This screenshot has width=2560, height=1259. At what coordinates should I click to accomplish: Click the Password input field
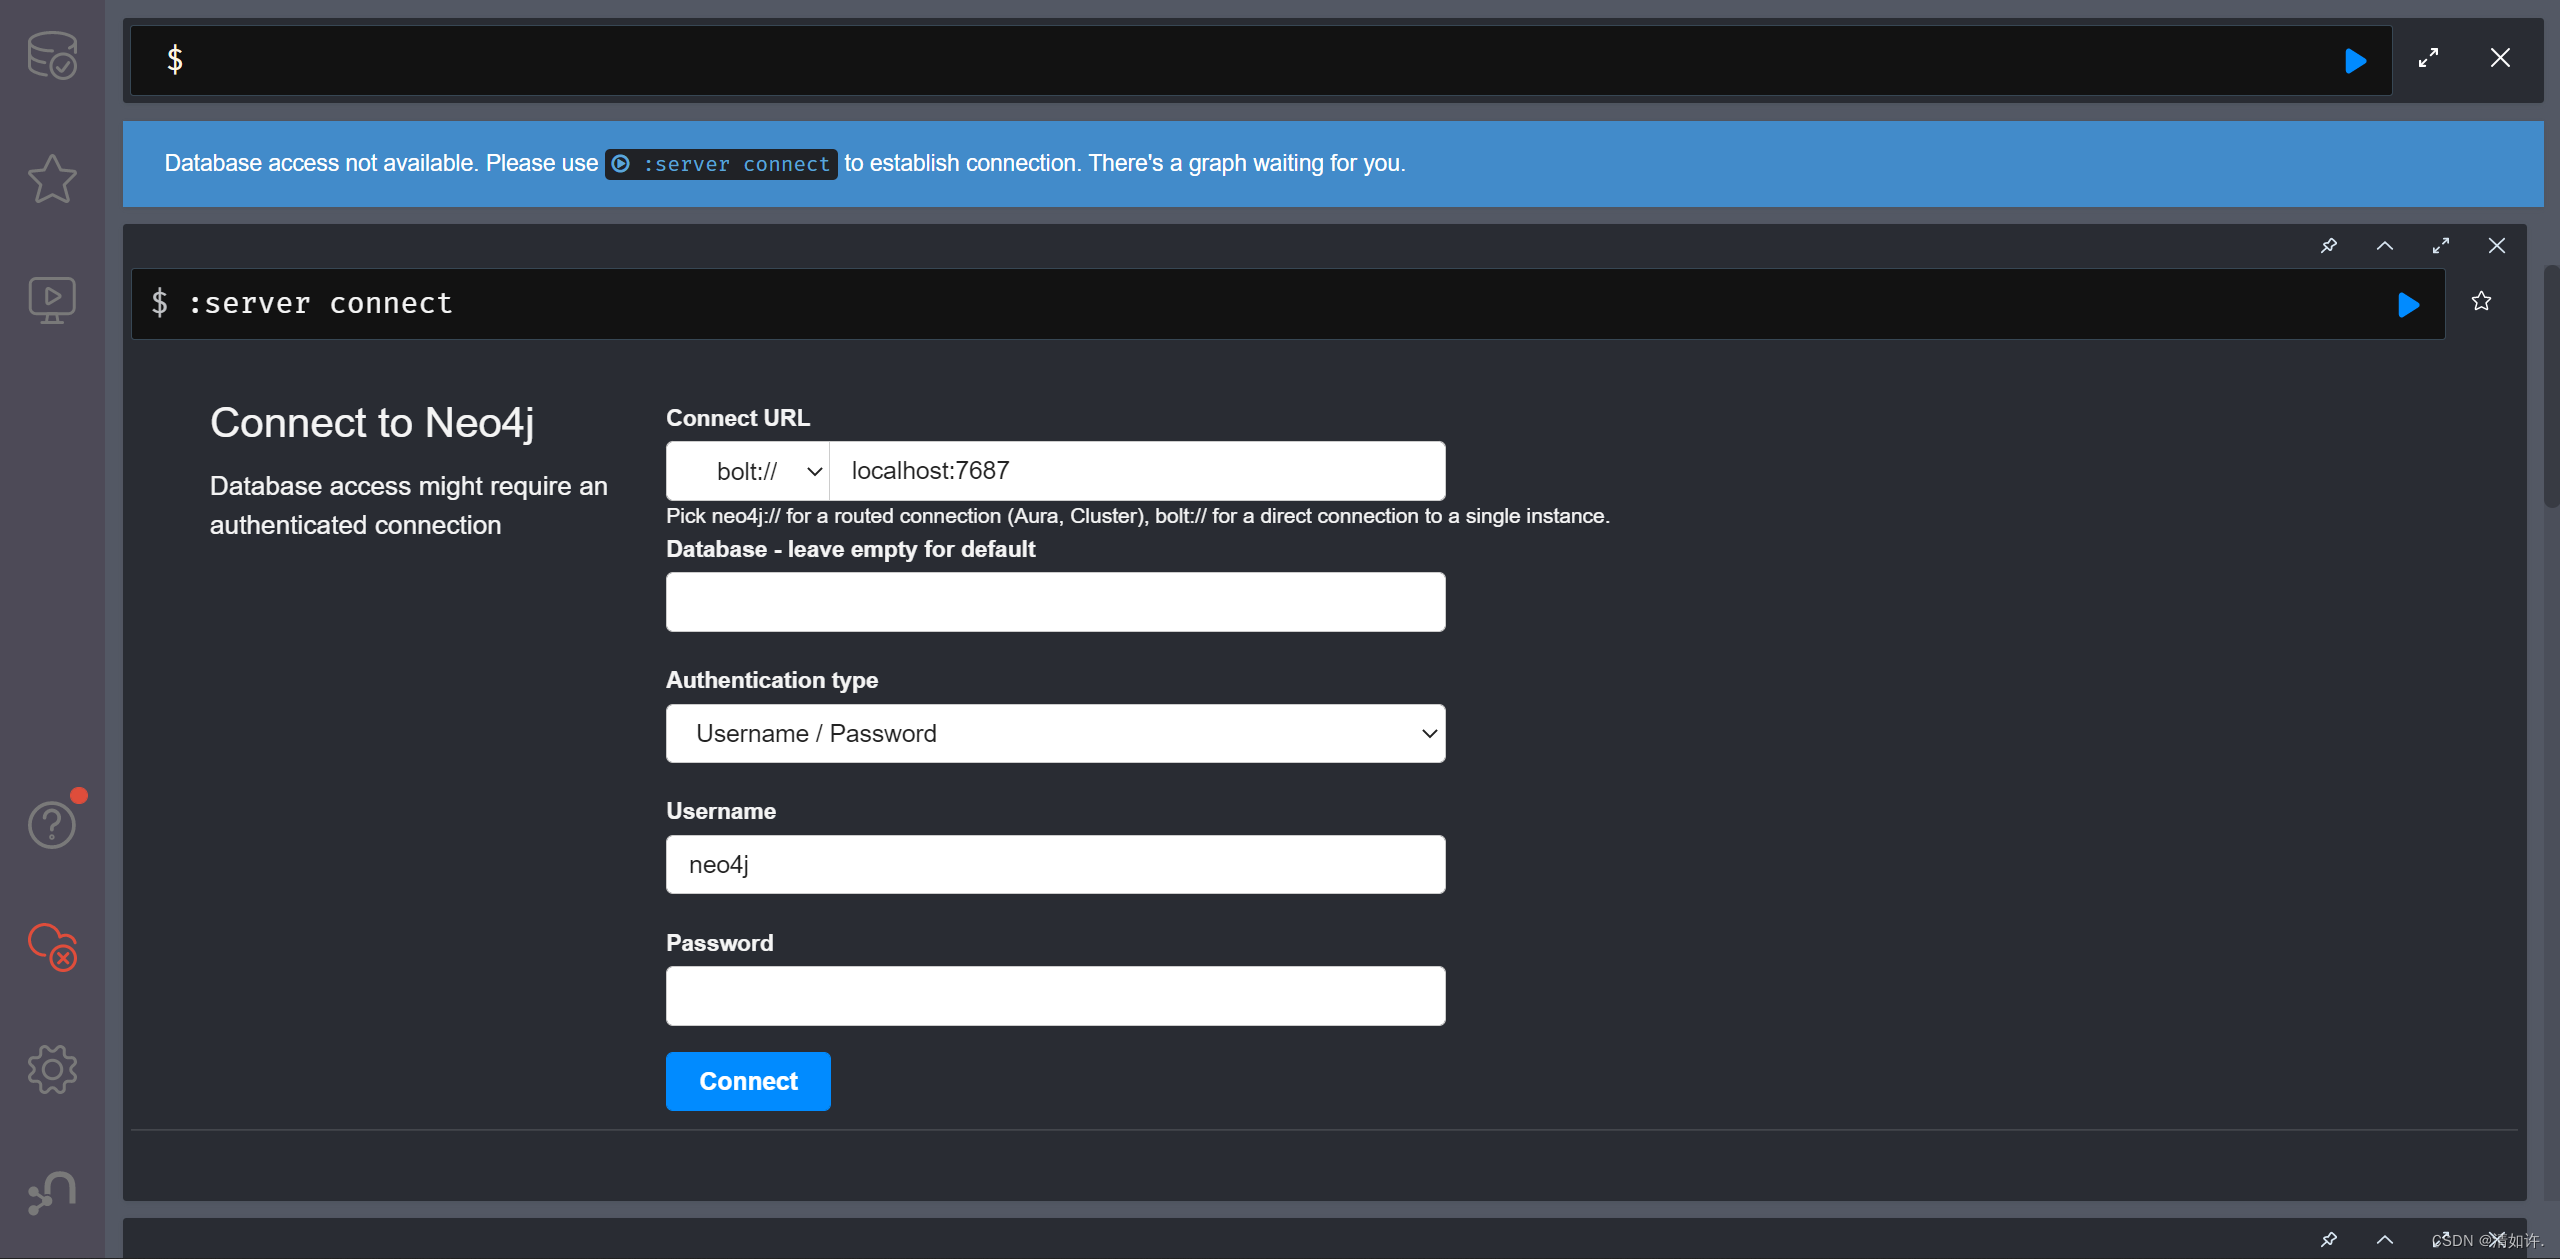click(x=1055, y=996)
